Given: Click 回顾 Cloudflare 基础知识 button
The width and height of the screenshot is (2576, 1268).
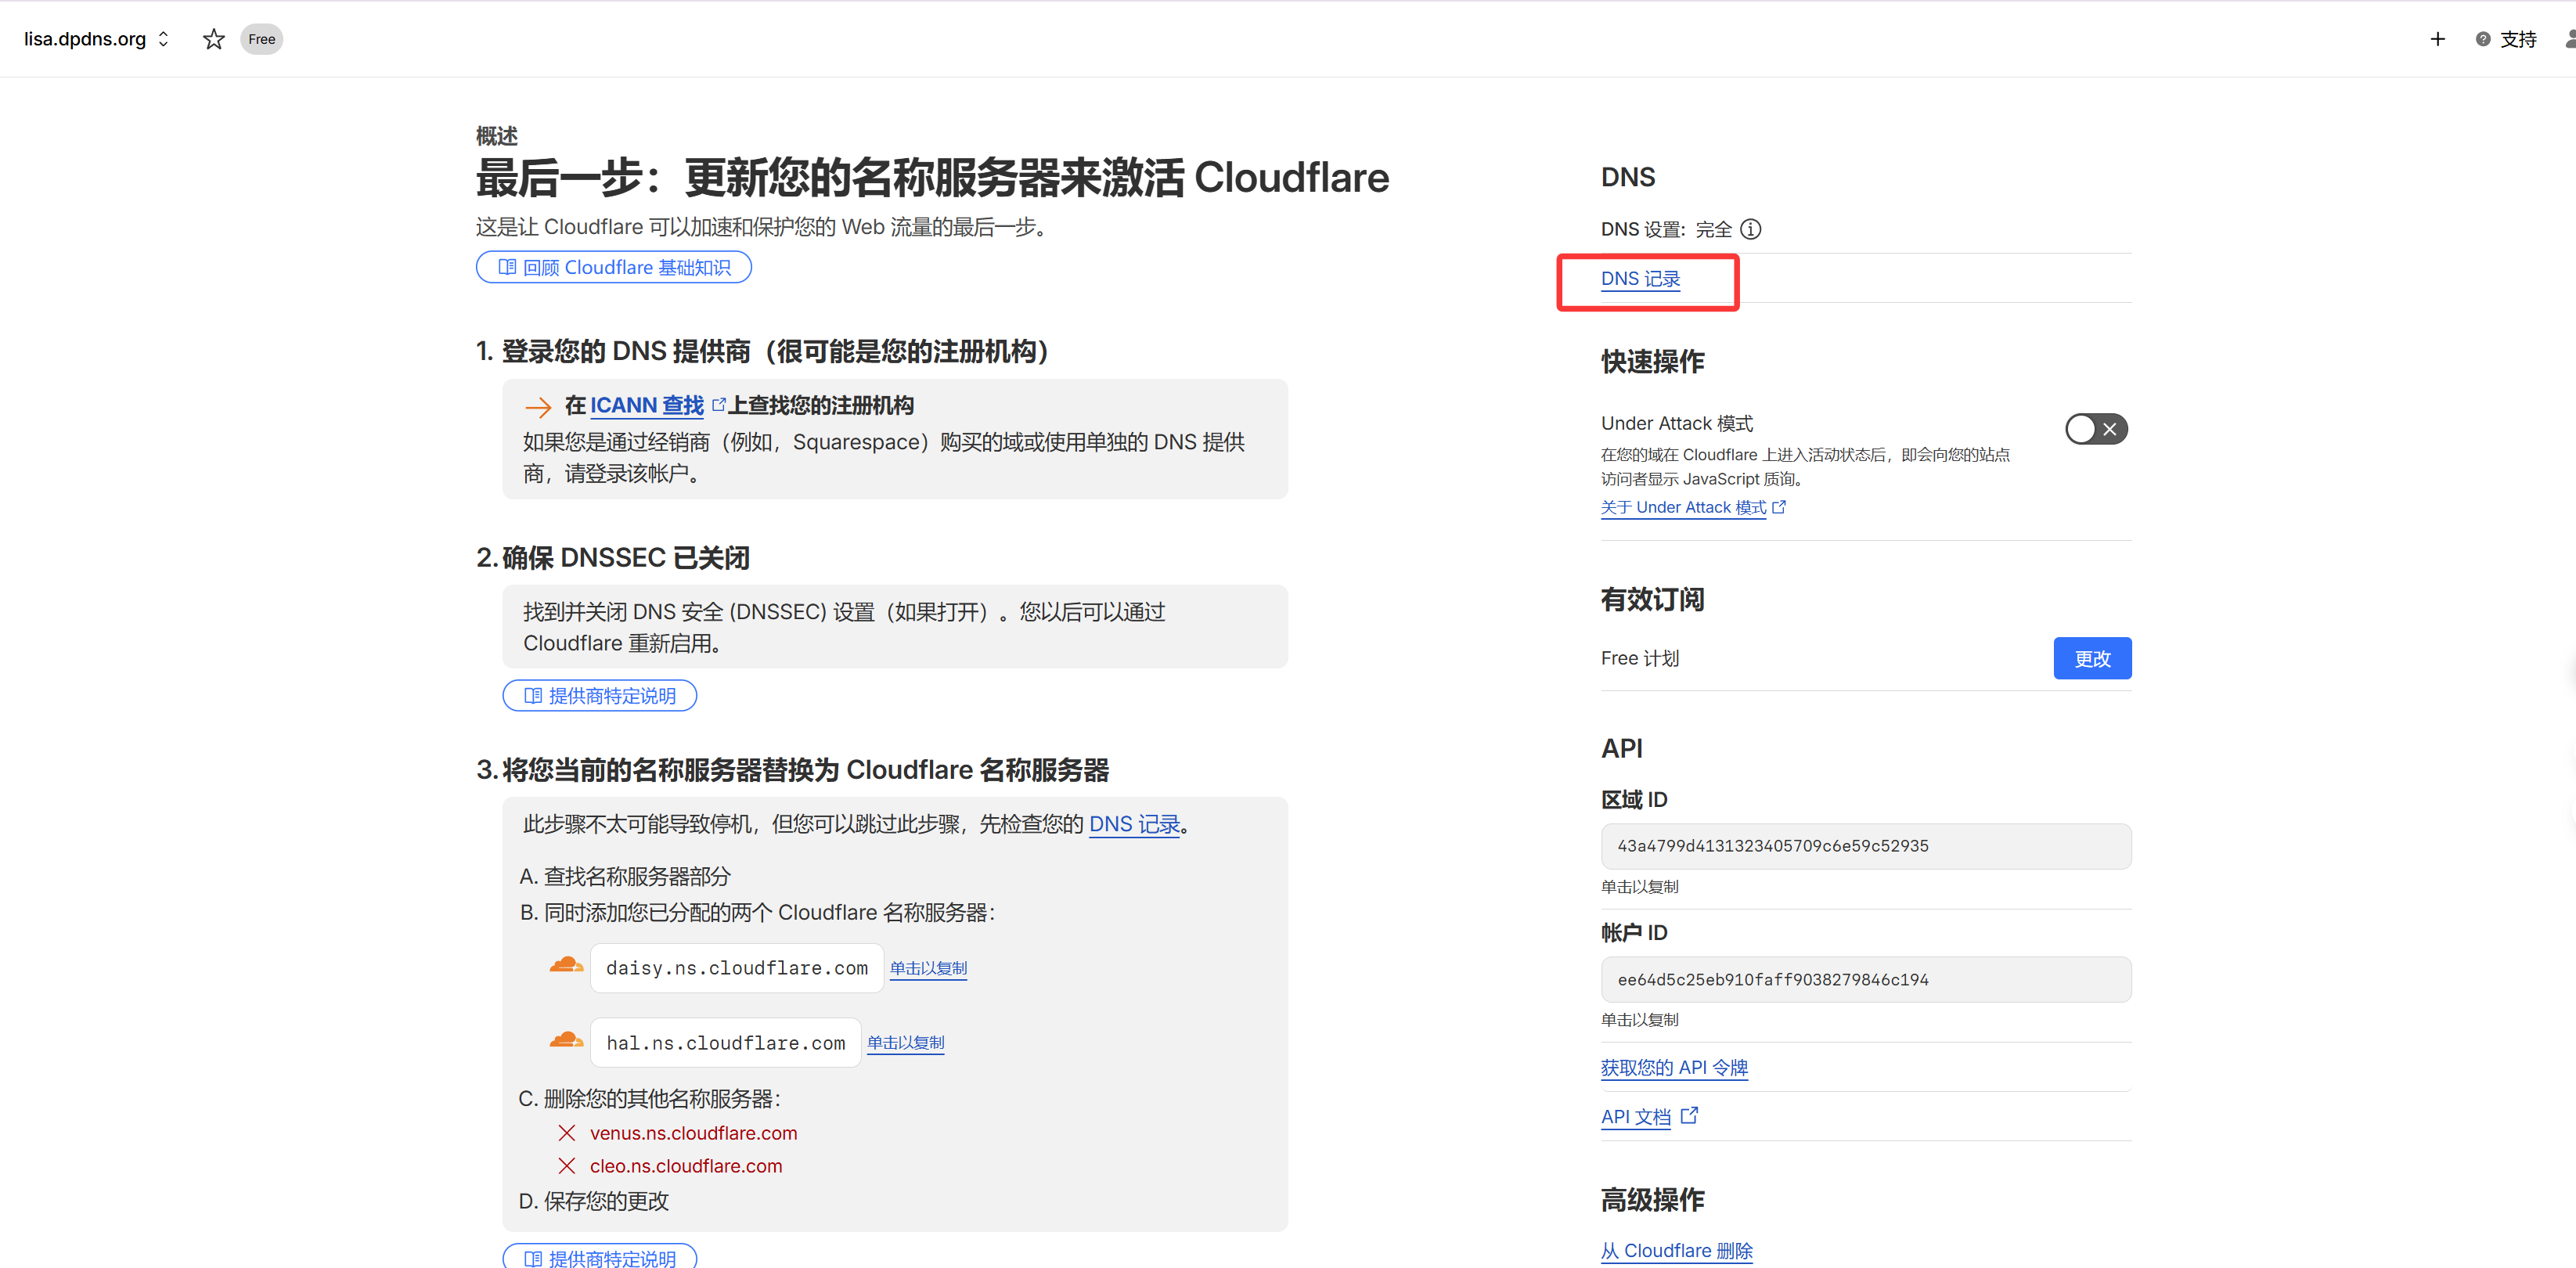Looking at the screenshot, I should (x=613, y=267).
